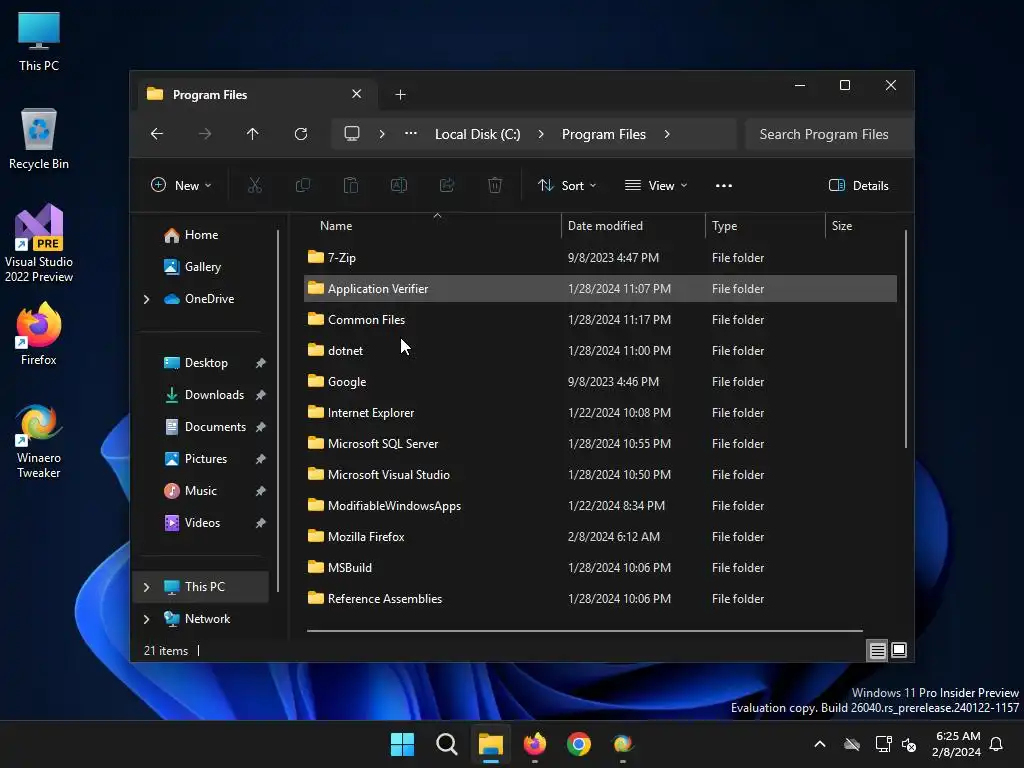Sort by Date modified column header

click(x=633, y=226)
